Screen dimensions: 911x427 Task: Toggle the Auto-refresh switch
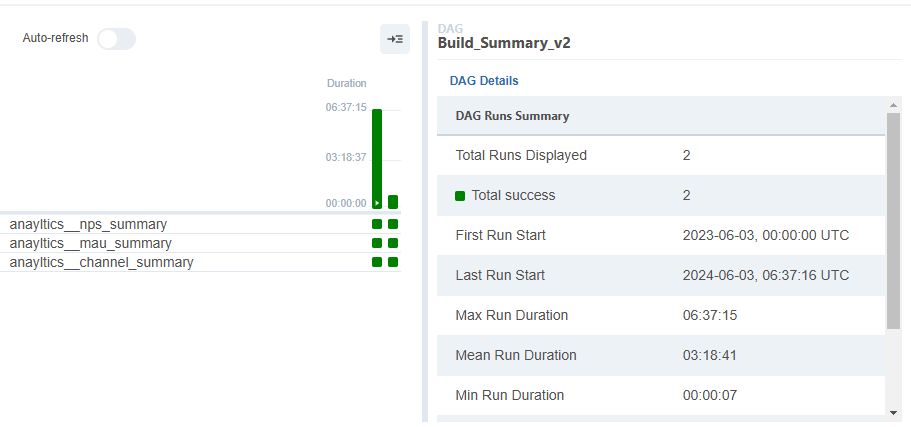pyautogui.click(x=116, y=39)
